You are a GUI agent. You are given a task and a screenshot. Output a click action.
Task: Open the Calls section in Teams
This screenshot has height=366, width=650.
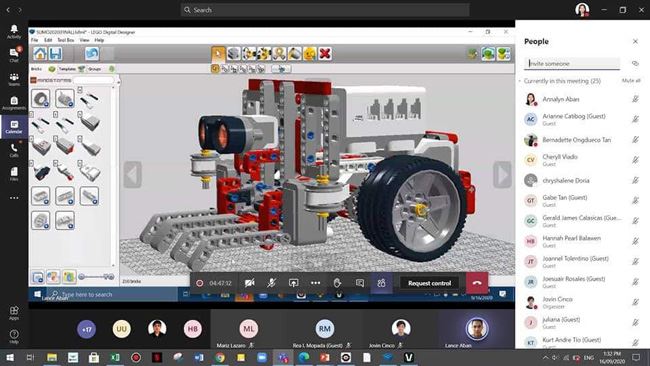(14, 150)
